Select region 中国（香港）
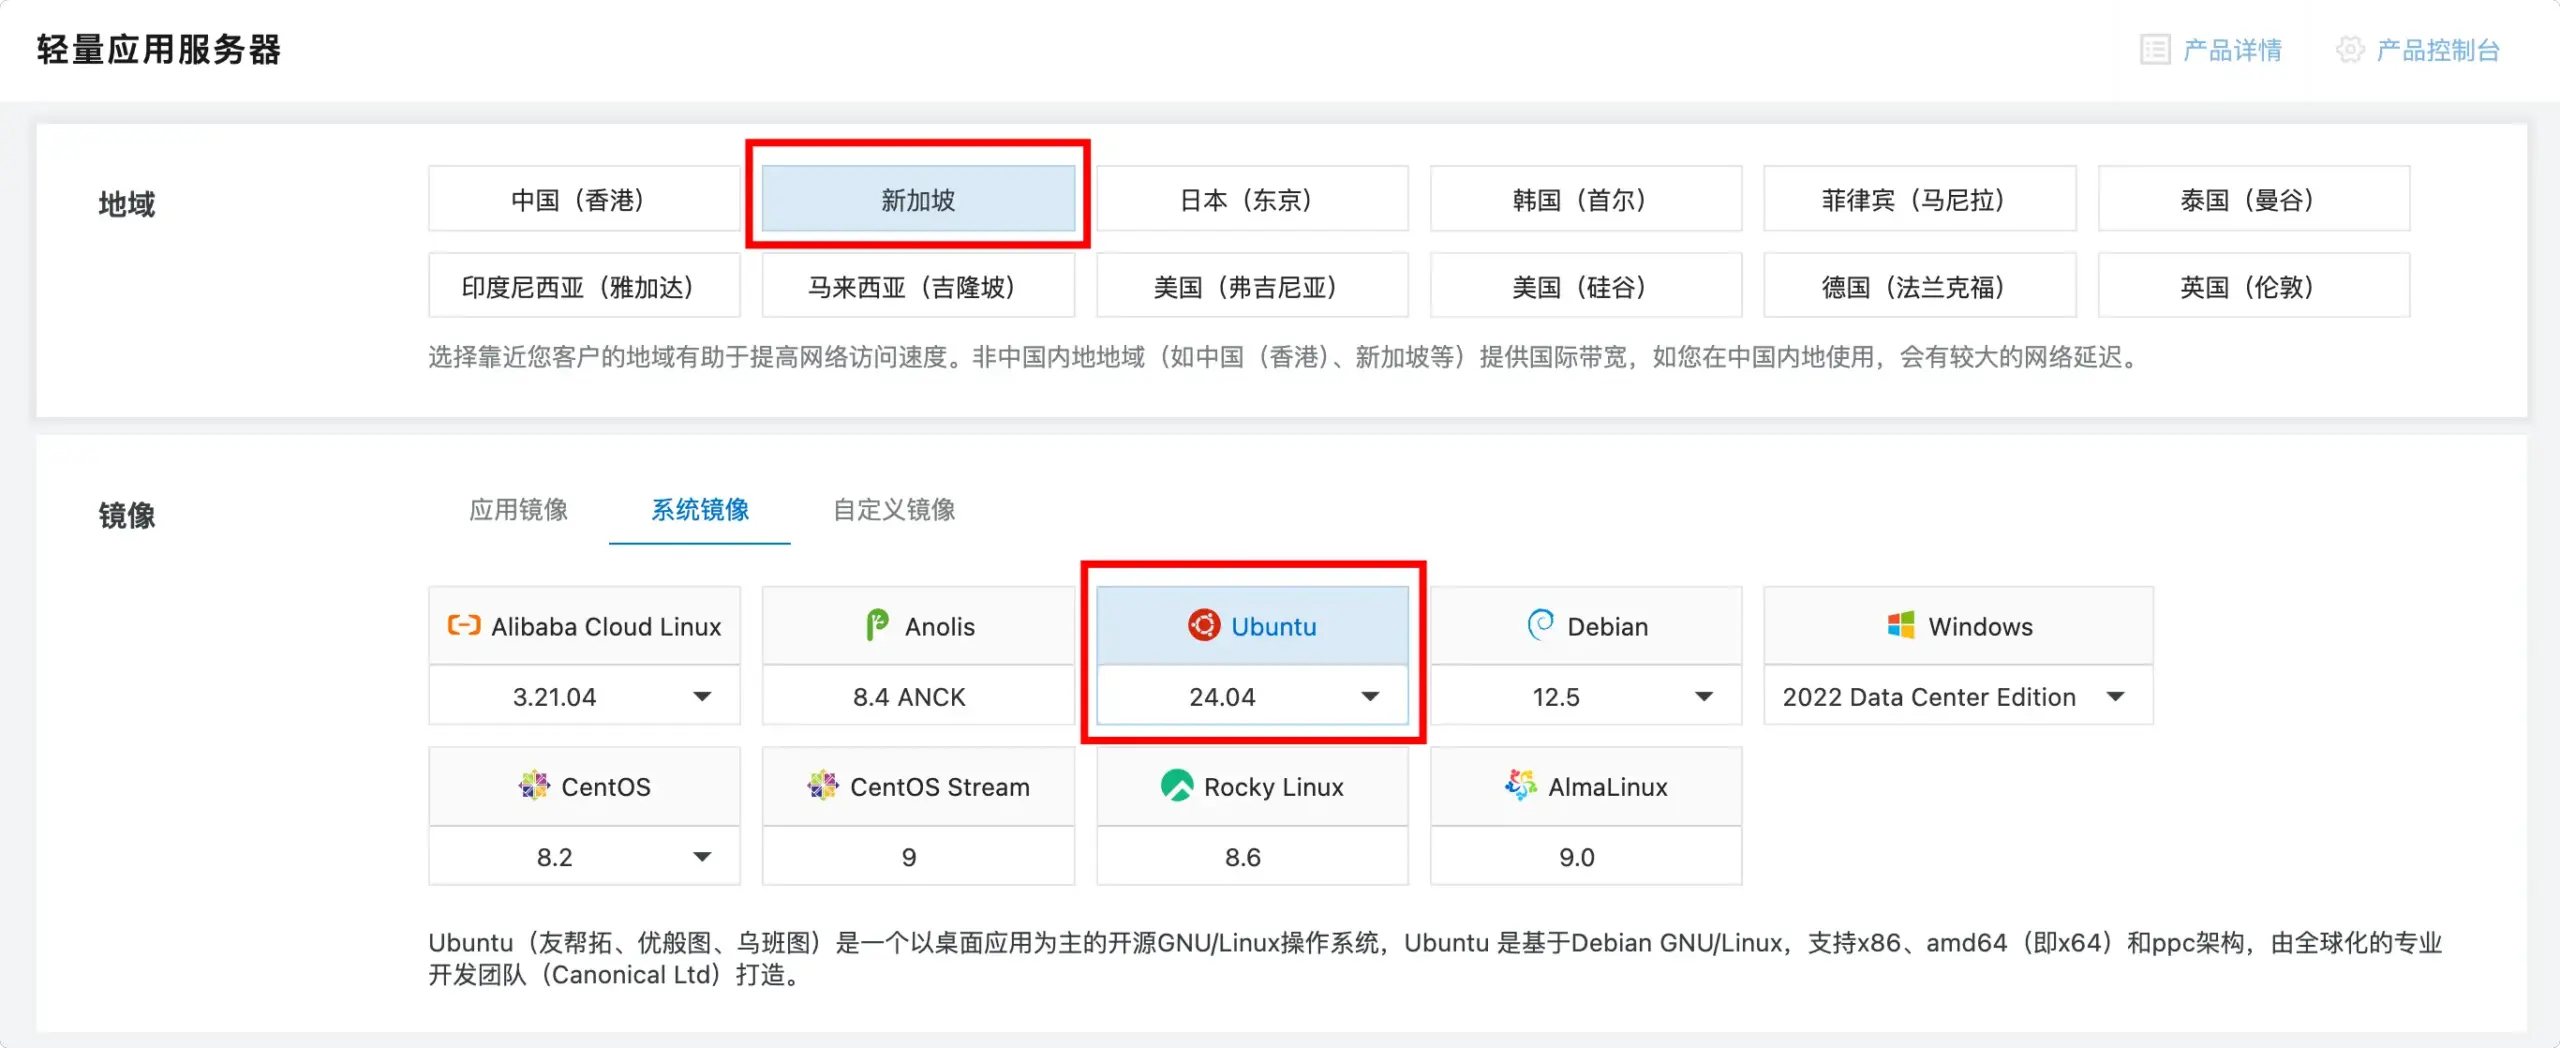The width and height of the screenshot is (2560, 1048). 584,199
